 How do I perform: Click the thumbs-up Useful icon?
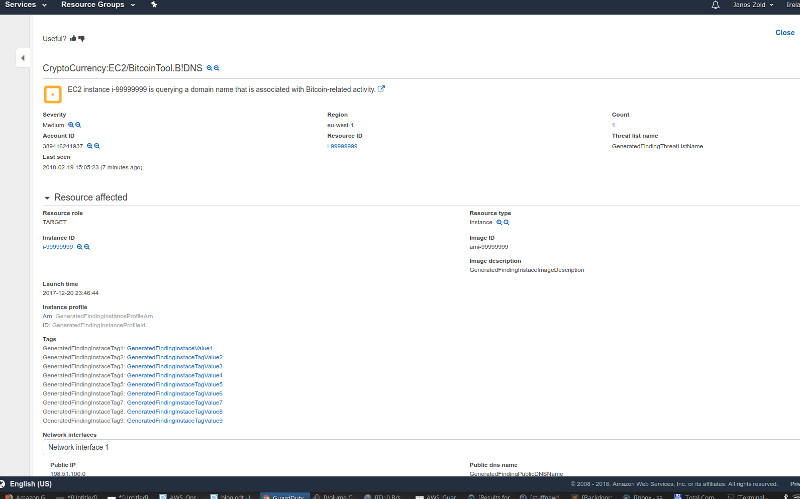coord(73,38)
